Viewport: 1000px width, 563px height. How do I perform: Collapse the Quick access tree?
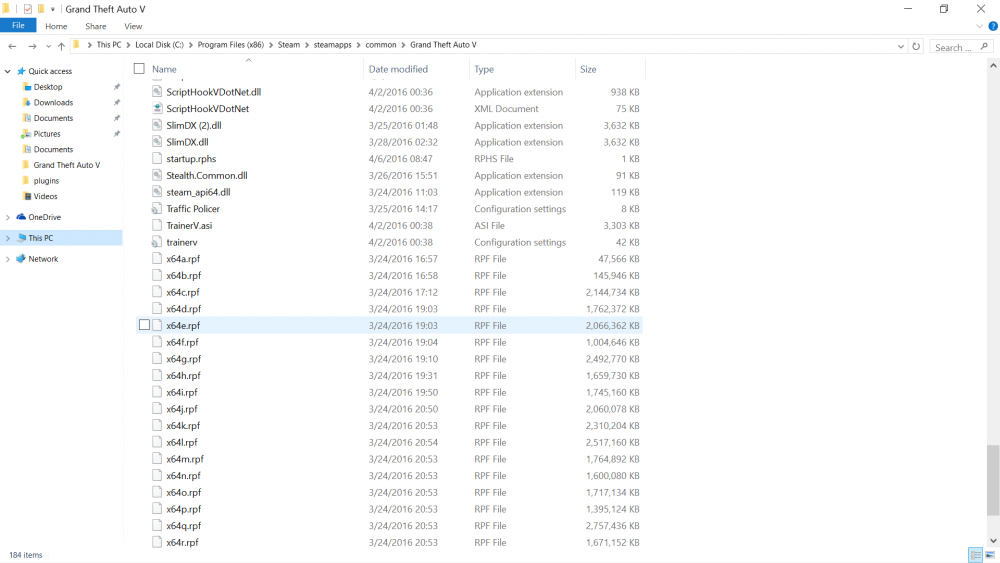(x=8, y=71)
